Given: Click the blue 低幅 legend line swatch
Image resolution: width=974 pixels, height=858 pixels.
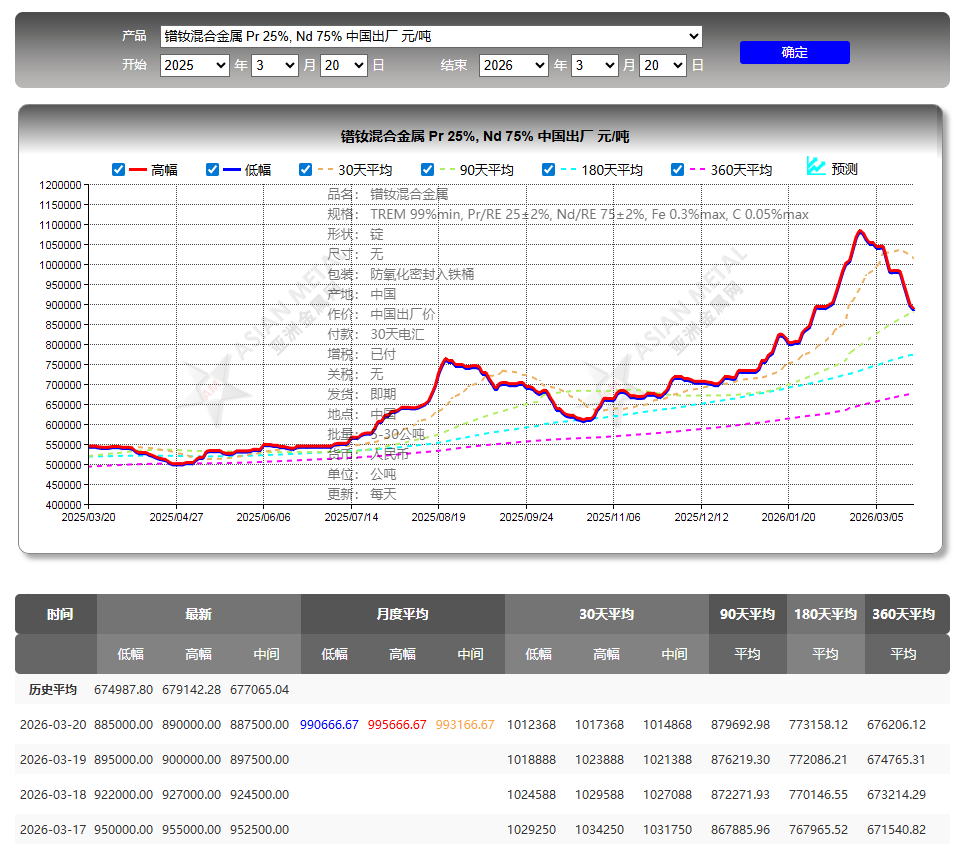Looking at the screenshot, I should coord(232,170).
